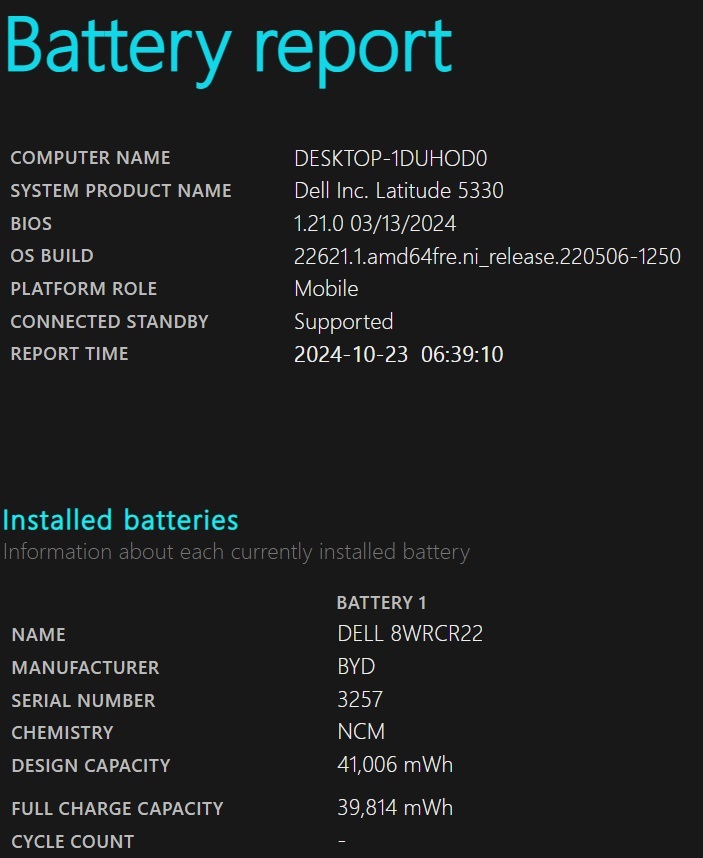This screenshot has height=858, width=703.
Task: Click the FULL CHARGE CAPACITY label
Action: pos(118,808)
